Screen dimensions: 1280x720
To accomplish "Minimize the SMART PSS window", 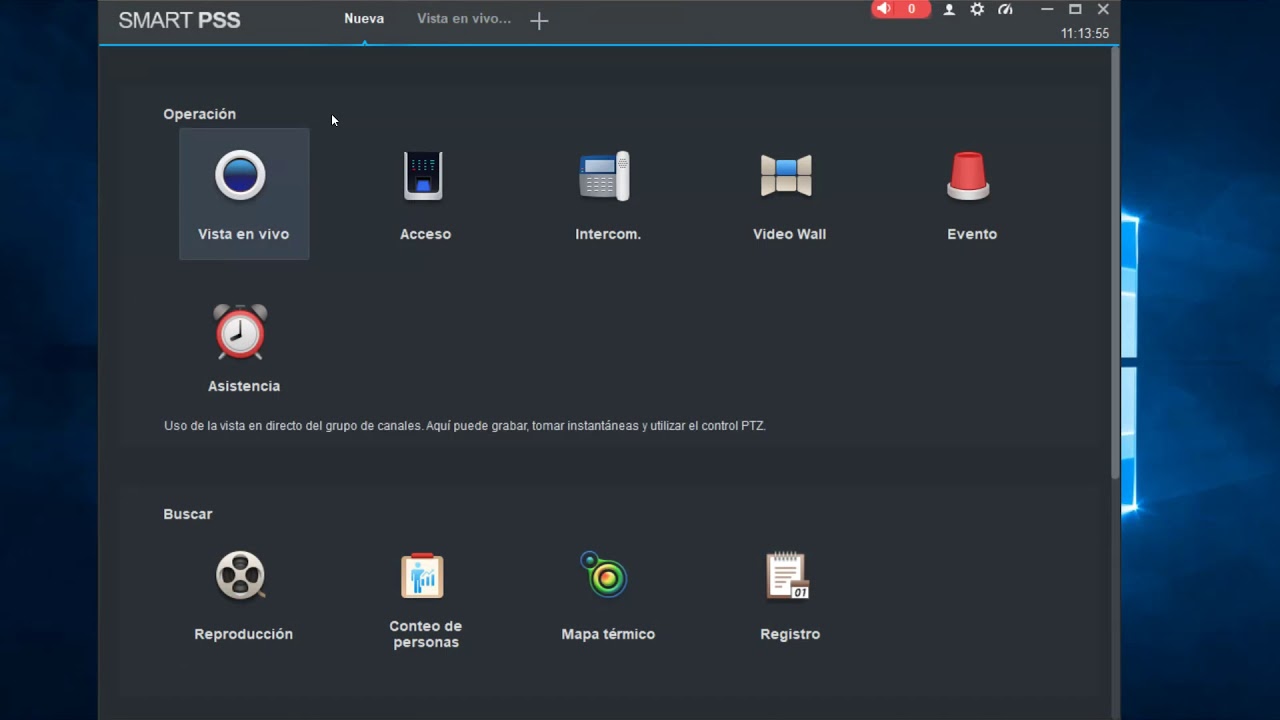I will pyautogui.click(x=1047, y=9).
